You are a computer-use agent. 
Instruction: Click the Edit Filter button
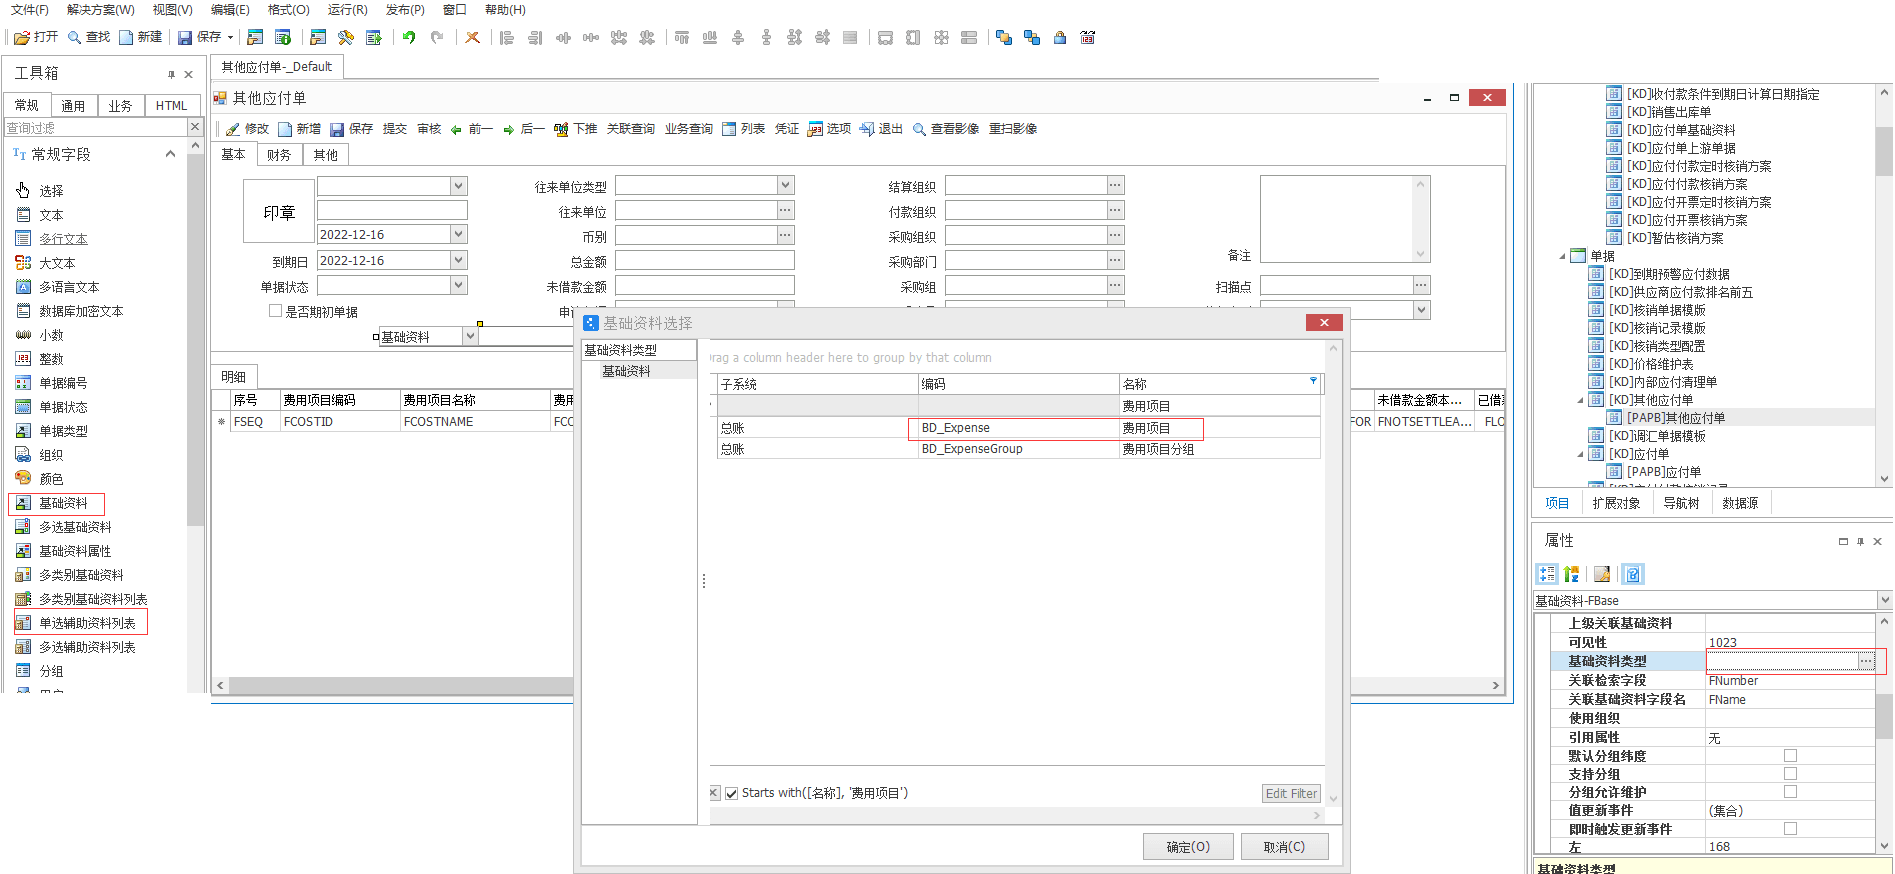coord(1291,793)
